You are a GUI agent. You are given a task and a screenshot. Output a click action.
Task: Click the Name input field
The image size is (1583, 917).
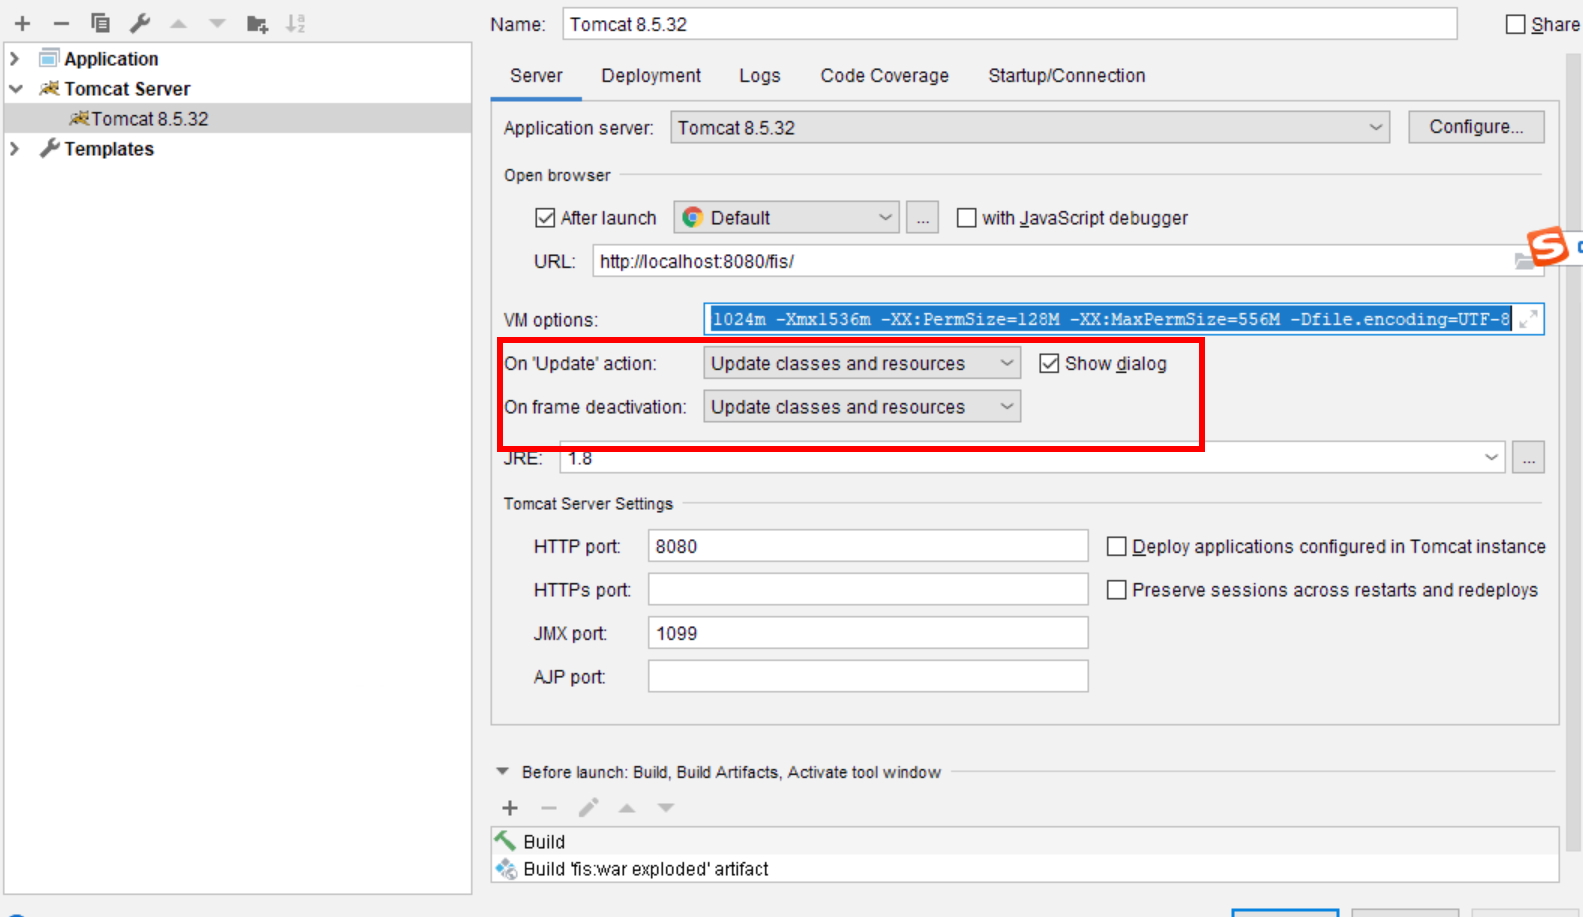[x=1010, y=24]
